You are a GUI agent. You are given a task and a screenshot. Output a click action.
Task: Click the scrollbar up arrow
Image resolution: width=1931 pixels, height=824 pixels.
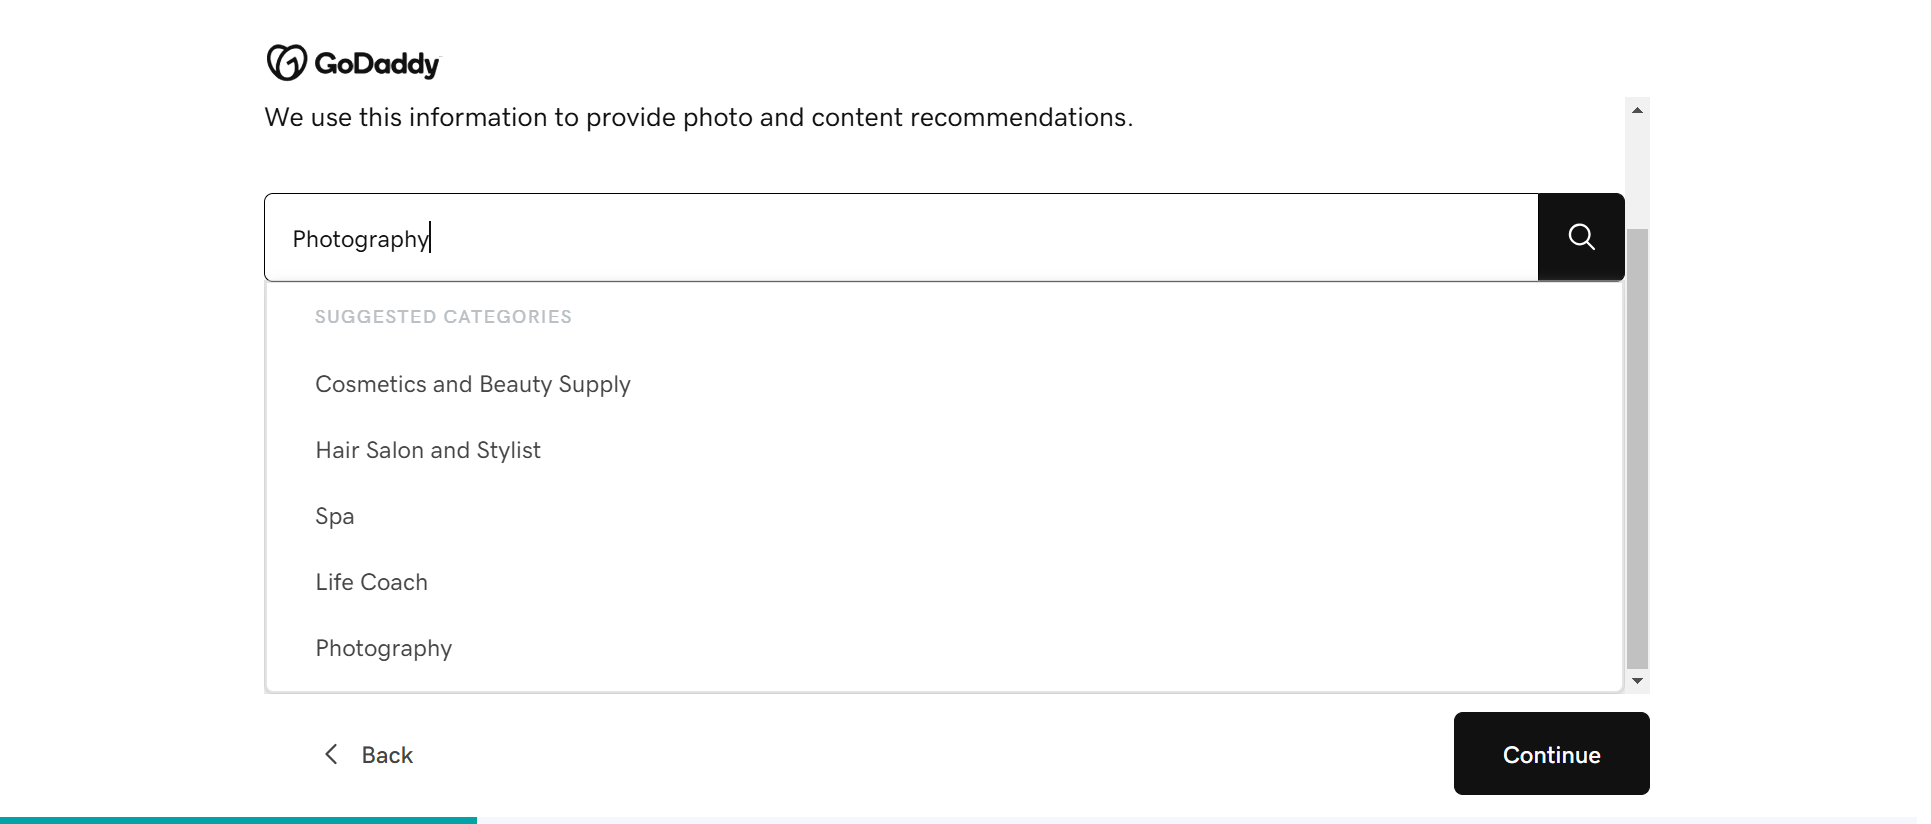pyautogui.click(x=1637, y=109)
